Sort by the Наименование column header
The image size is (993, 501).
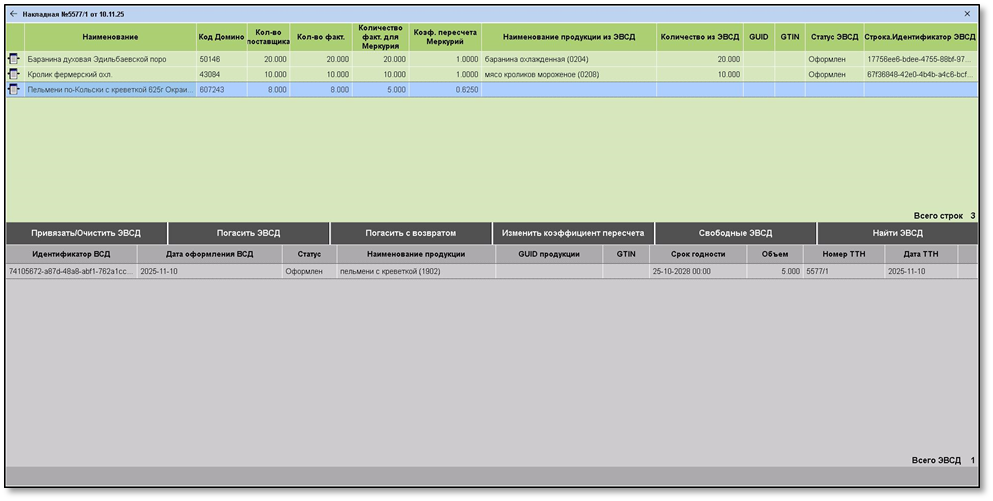click(110, 37)
